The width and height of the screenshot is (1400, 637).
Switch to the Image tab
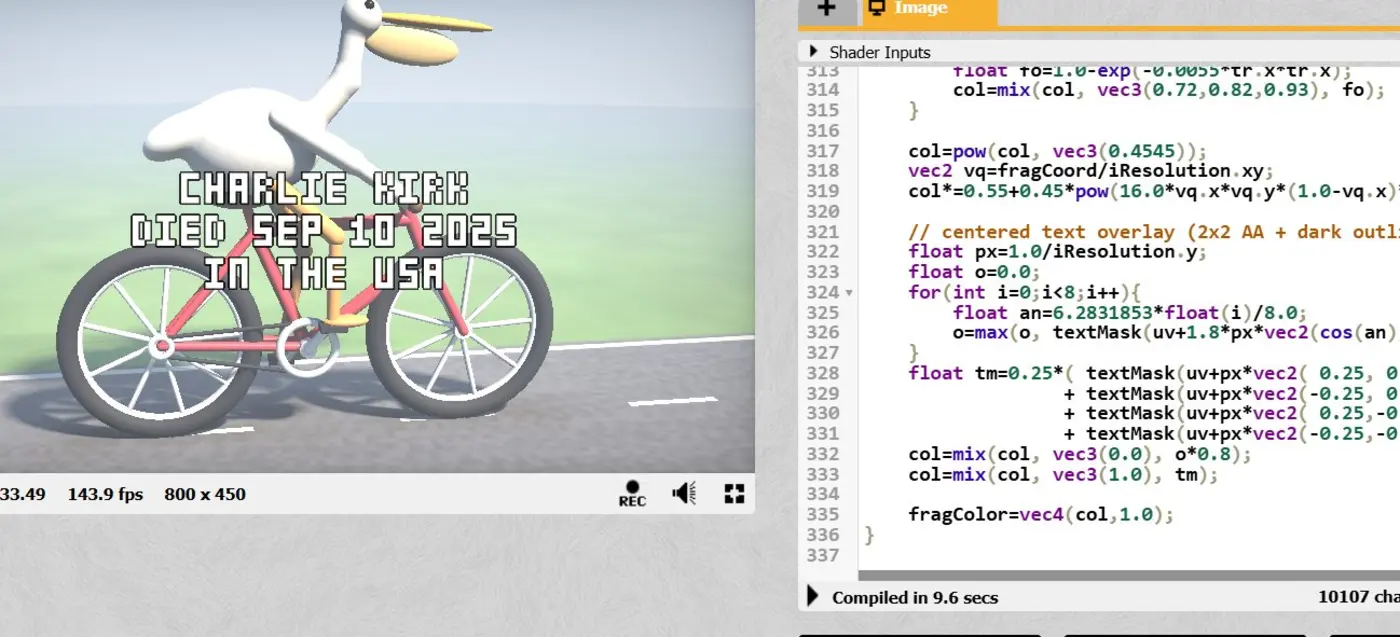(928, 9)
